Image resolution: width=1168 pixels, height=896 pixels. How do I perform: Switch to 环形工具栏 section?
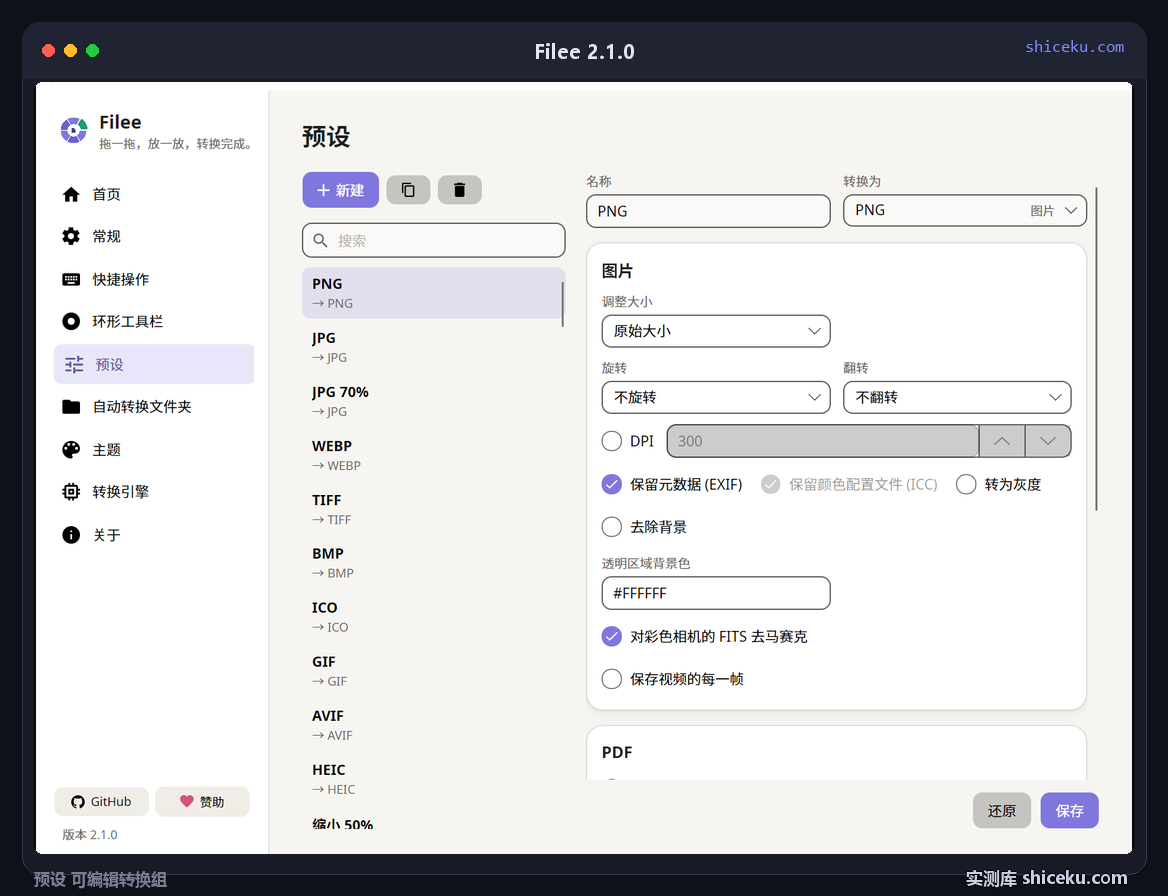pos(153,321)
